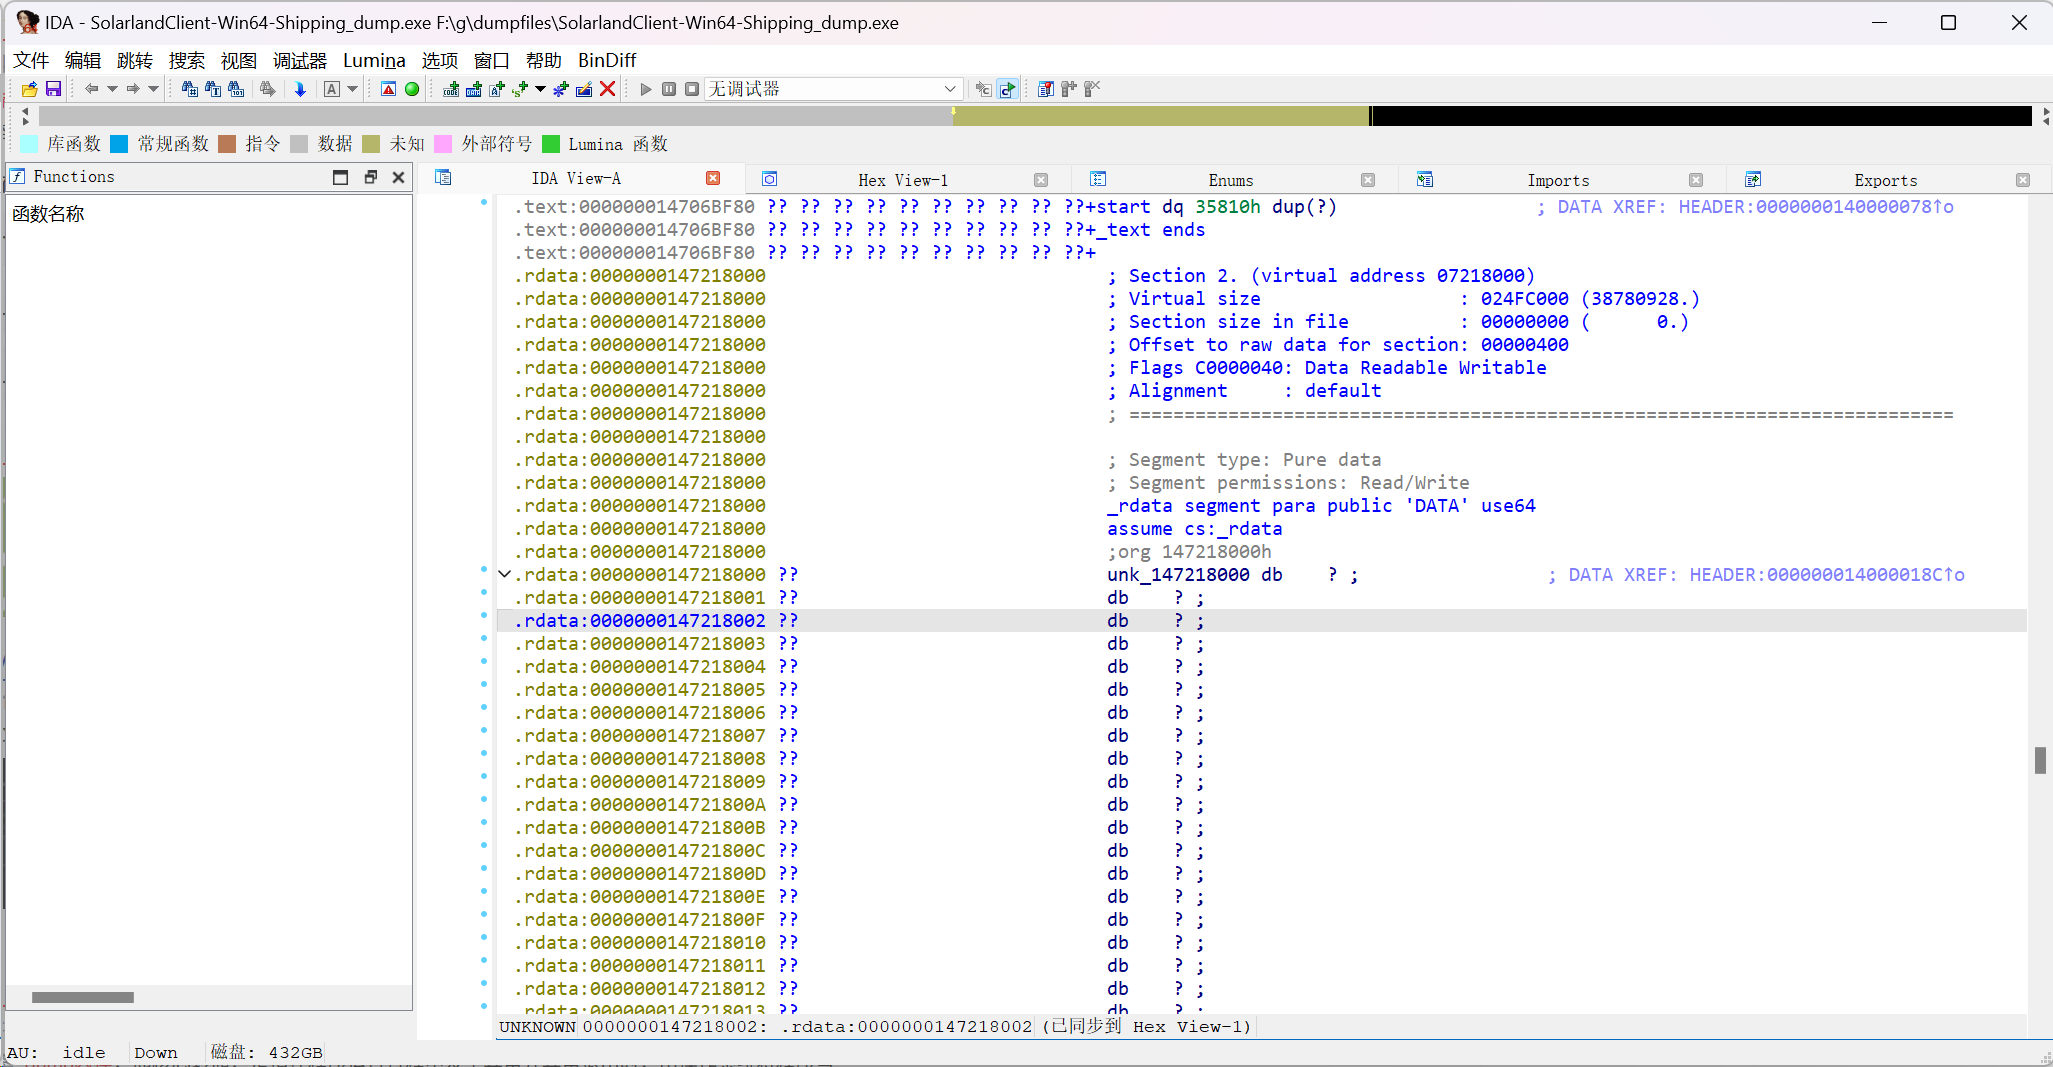Switch to the Imports tab

click(x=1557, y=180)
